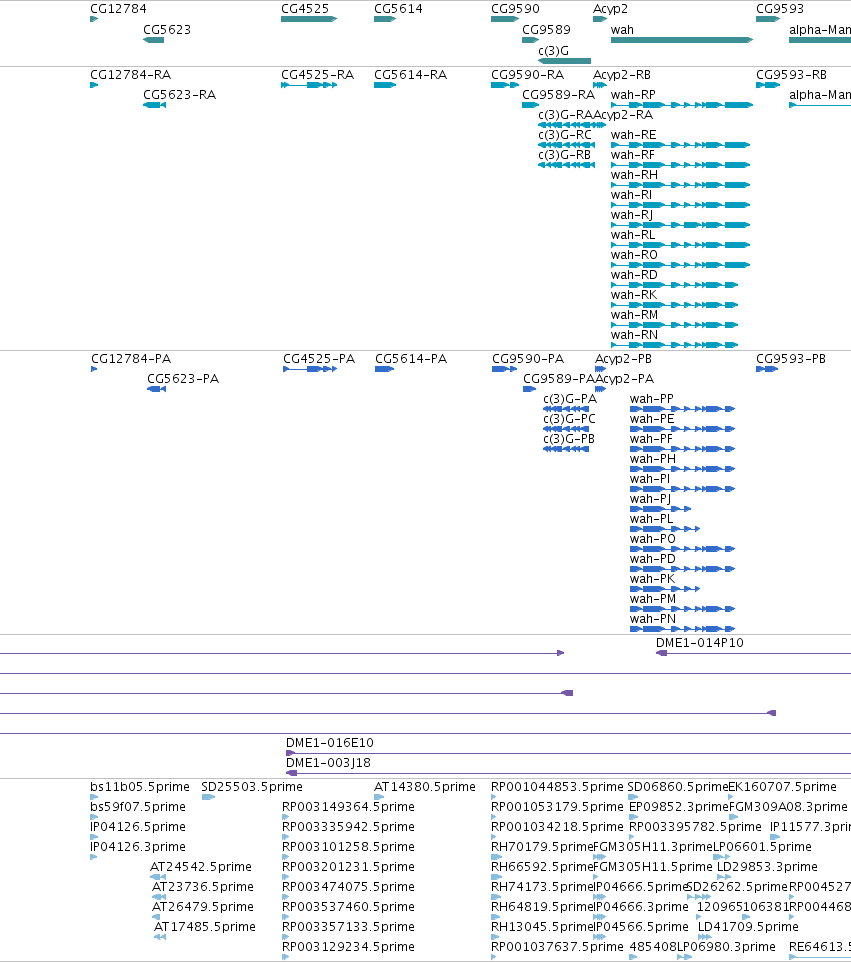Select the wah-PL protein label
This screenshot has width=851, height=962.
tap(652, 518)
